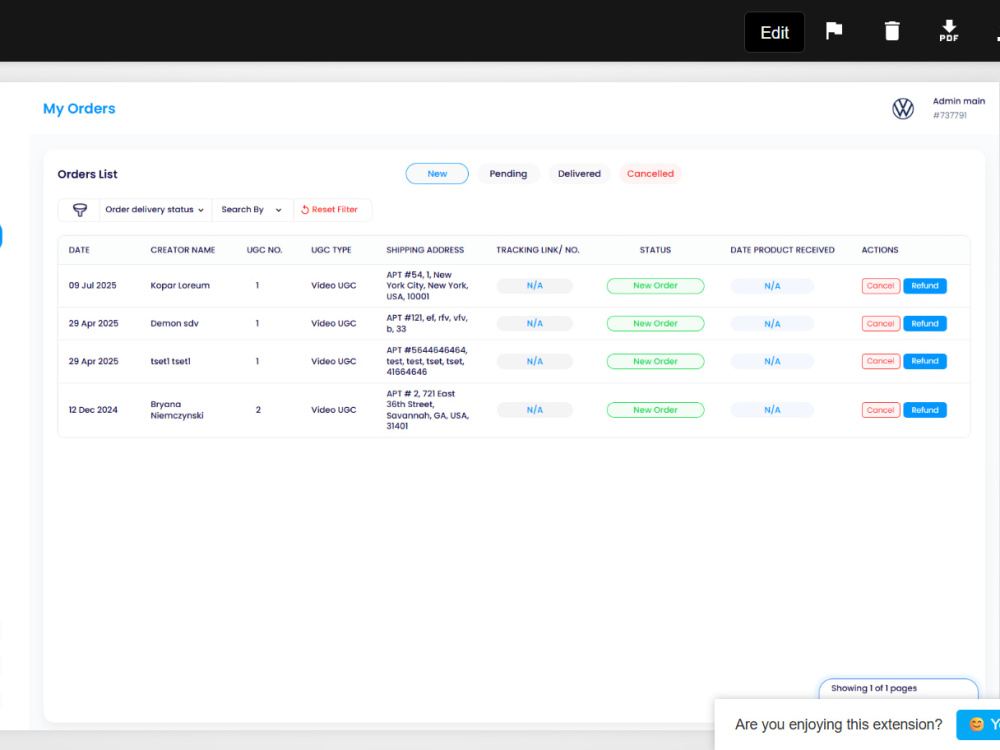
Task: Click the New York City shipping address
Action: tap(427, 286)
